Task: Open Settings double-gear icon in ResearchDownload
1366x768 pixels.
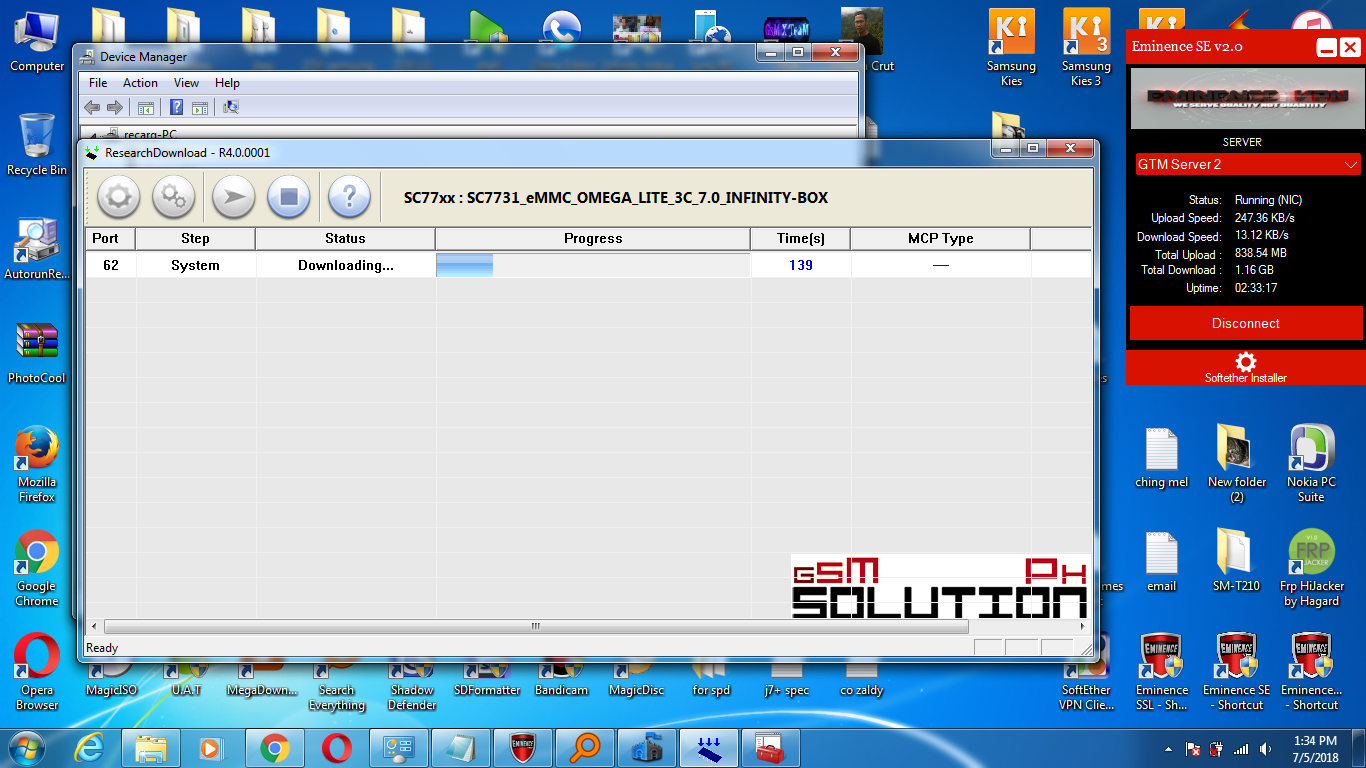Action: [174, 197]
